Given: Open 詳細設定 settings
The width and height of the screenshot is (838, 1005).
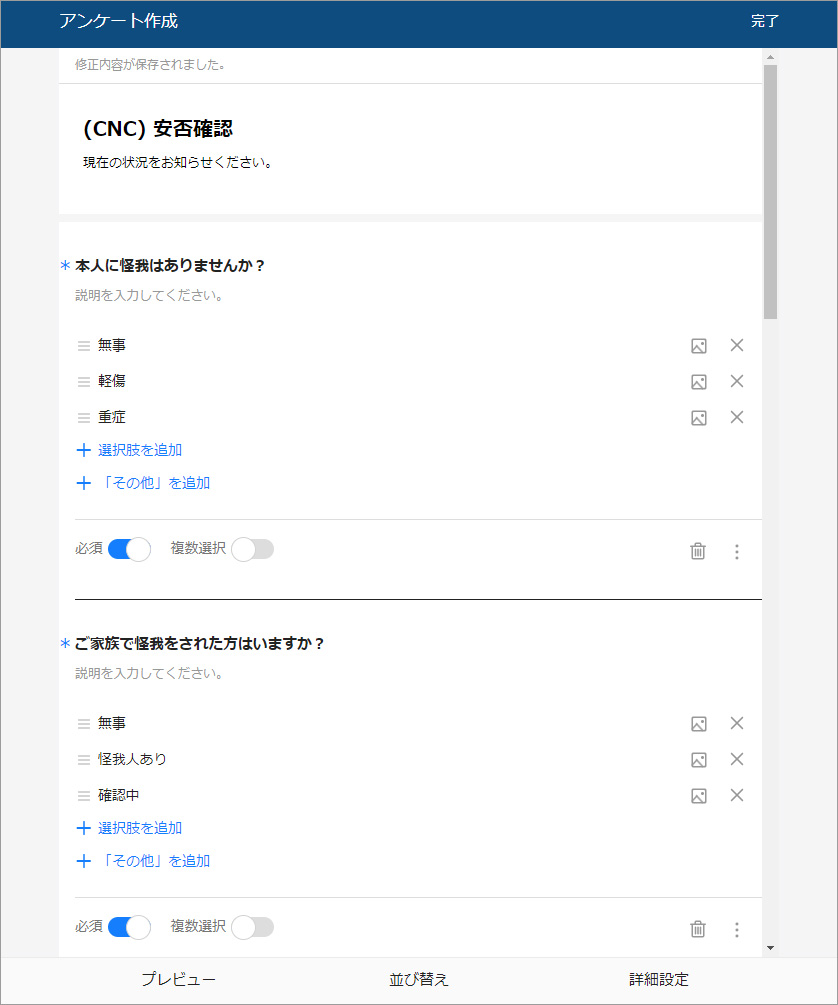Looking at the screenshot, I should pos(659,980).
